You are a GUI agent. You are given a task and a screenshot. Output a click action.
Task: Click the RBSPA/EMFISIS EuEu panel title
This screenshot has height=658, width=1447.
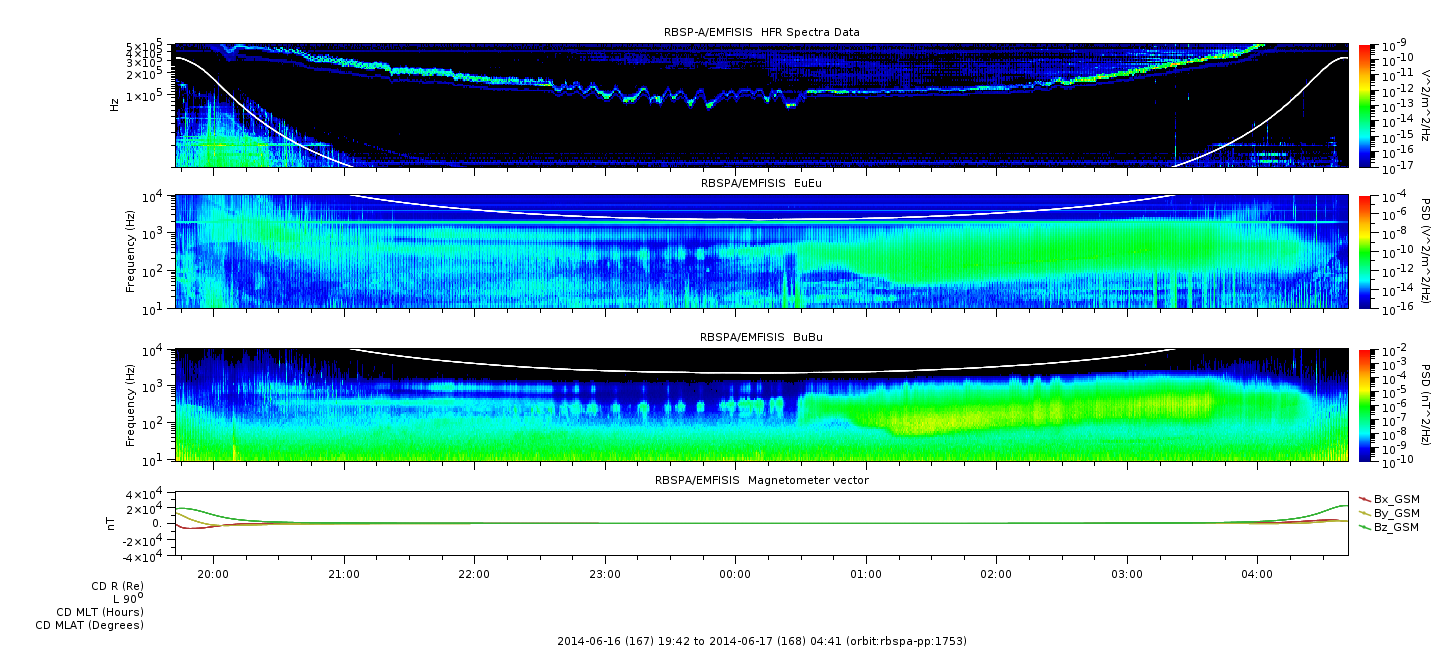click(761, 183)
